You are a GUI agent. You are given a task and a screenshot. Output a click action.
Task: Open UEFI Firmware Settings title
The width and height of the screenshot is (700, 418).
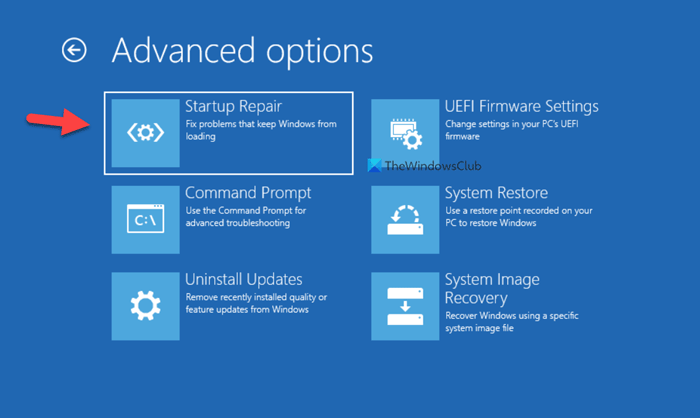521,106
